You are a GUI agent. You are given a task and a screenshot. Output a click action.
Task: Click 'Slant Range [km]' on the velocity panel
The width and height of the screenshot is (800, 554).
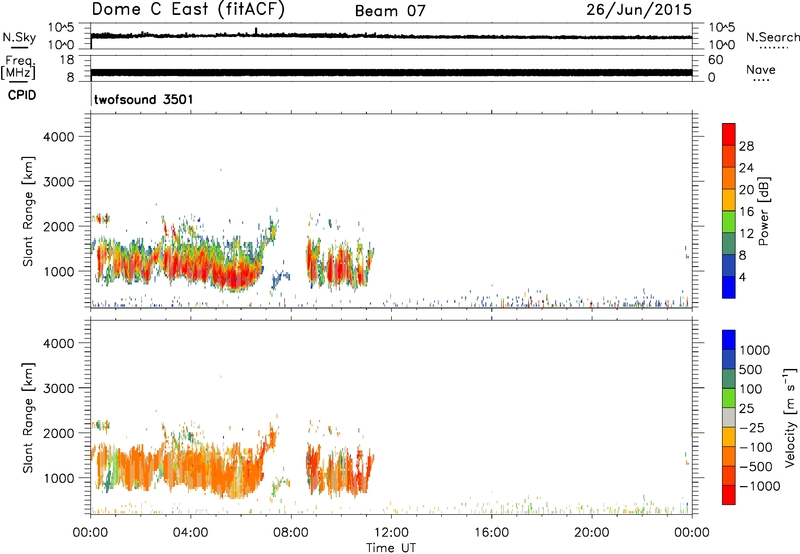[28, 418]
